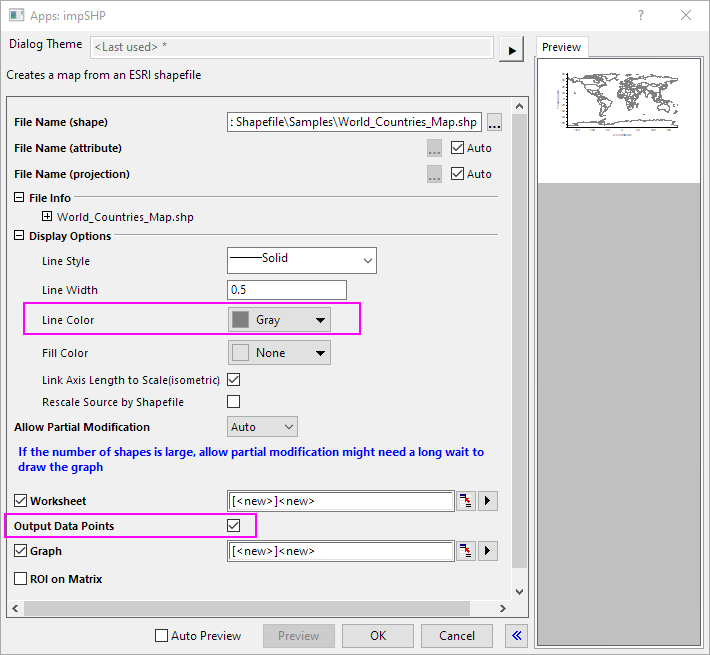Collapse the Display Options section
Viewport: 710px width, 655px height.
(20, 236)
